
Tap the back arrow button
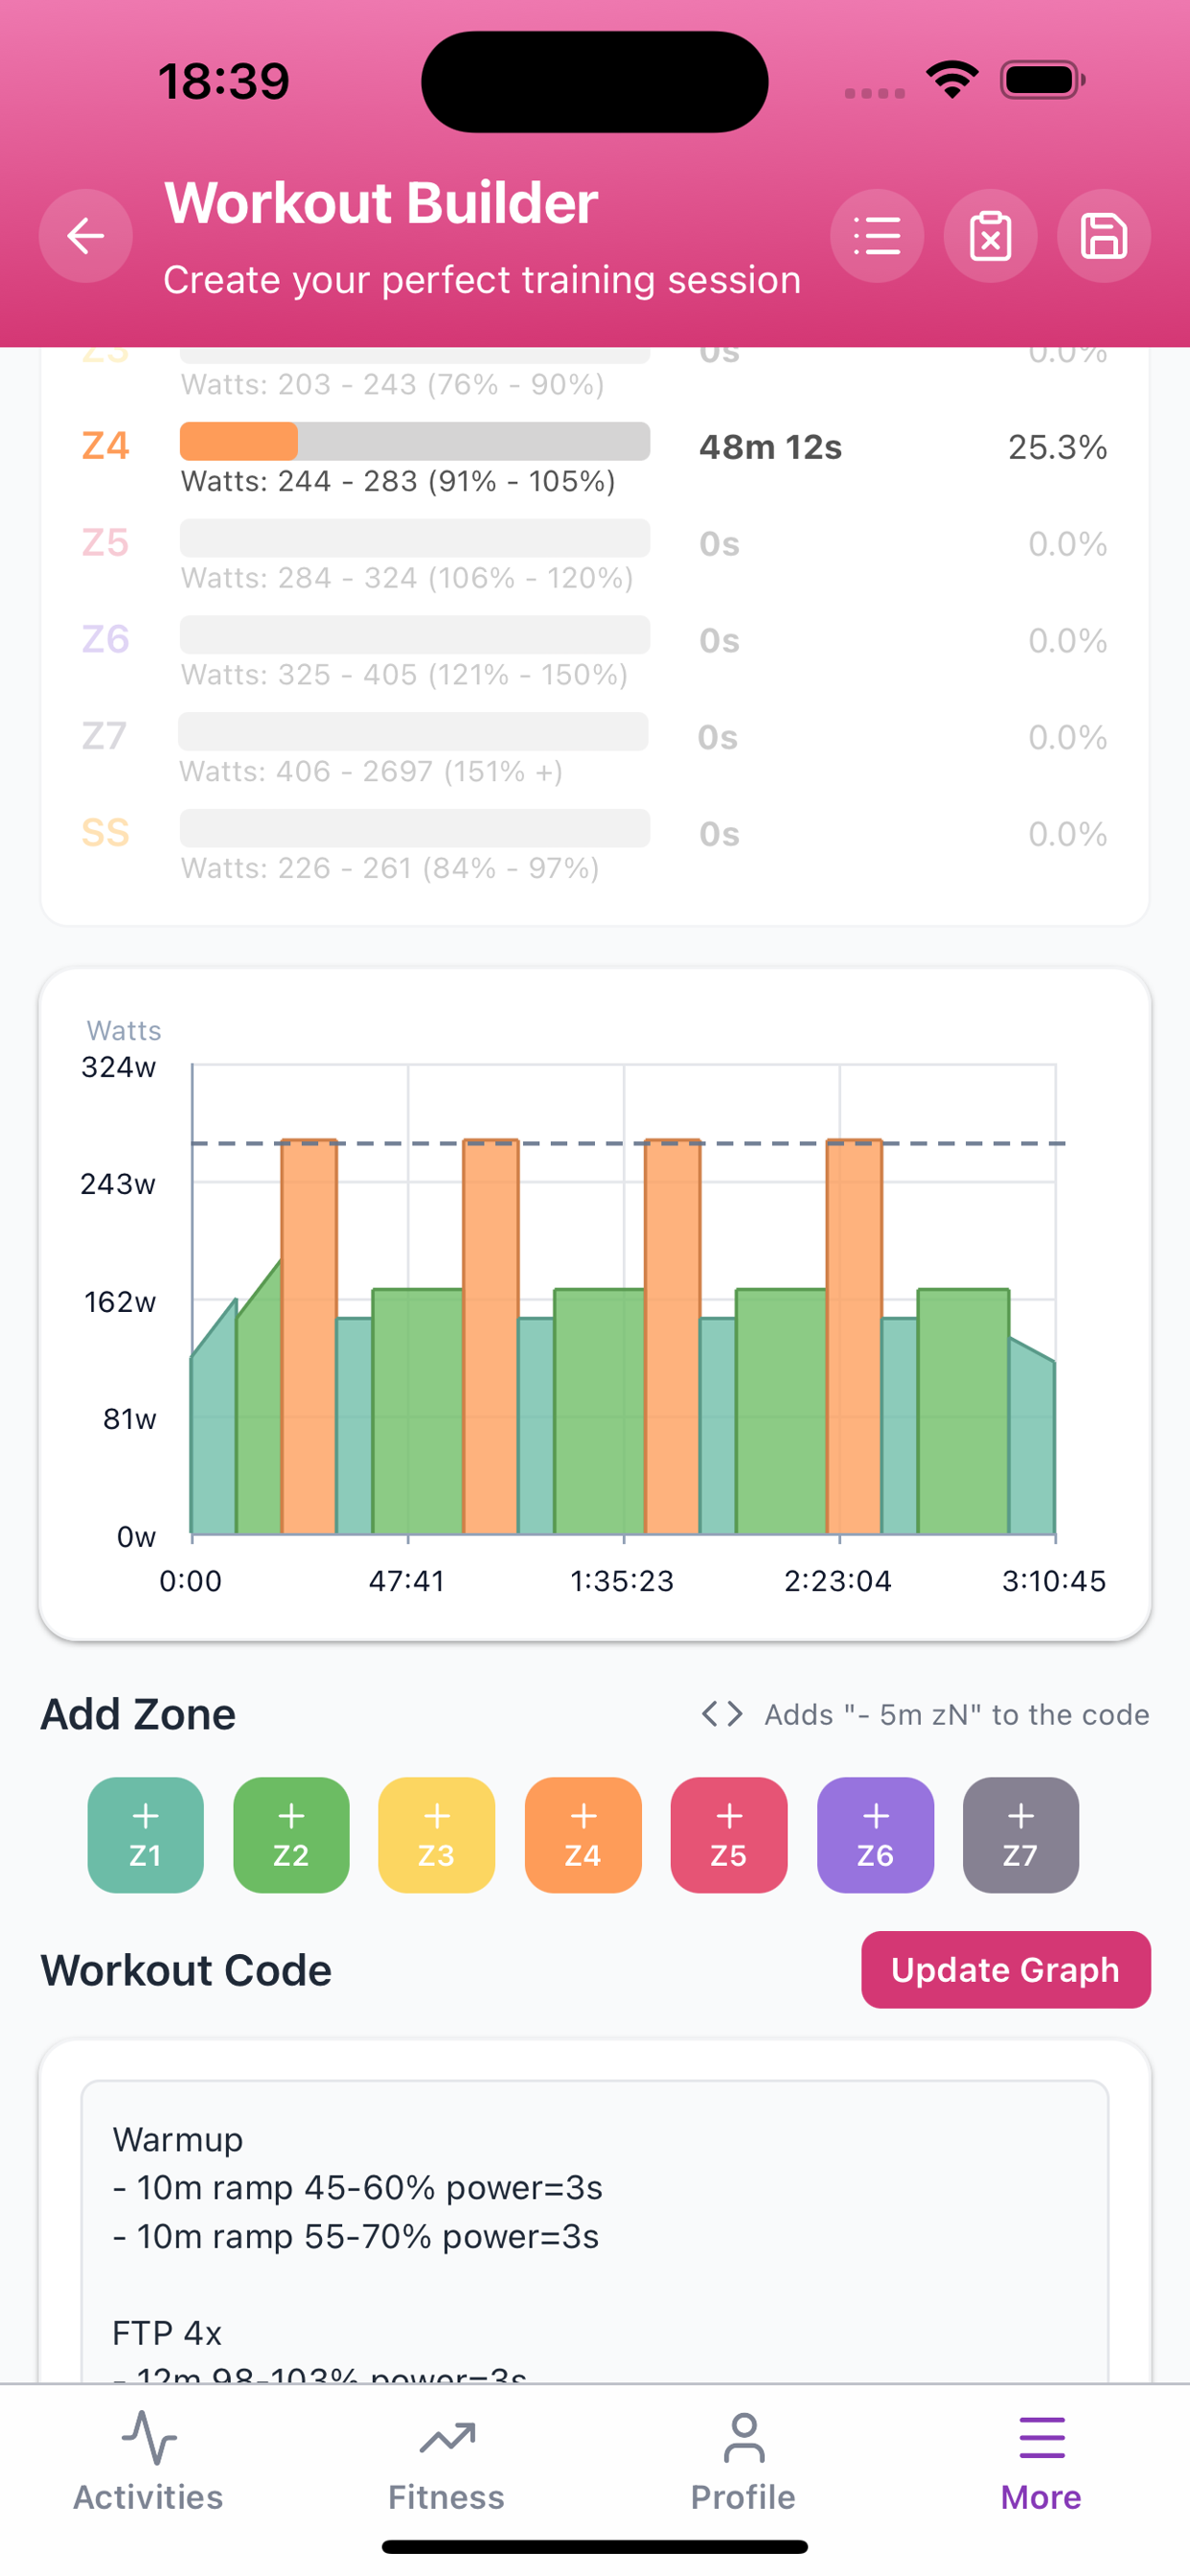(x=86, y=236)
